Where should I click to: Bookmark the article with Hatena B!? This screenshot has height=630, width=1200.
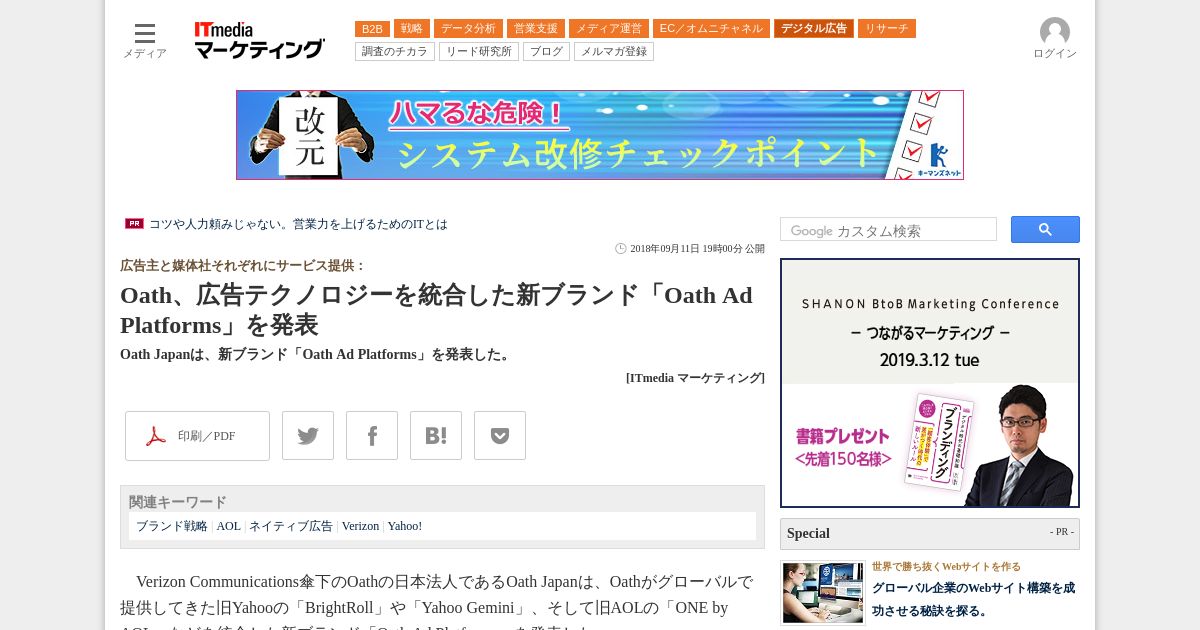coord(436,436)
